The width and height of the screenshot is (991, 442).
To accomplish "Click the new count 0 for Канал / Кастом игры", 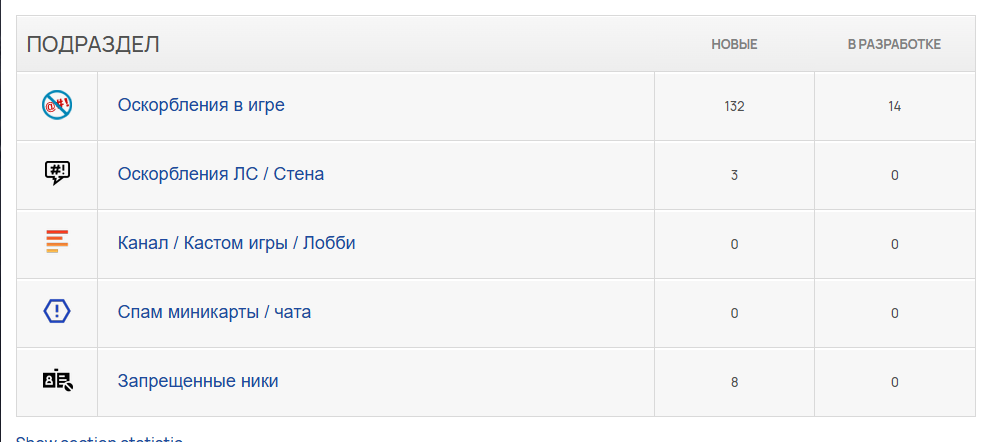I will point(734,244).
